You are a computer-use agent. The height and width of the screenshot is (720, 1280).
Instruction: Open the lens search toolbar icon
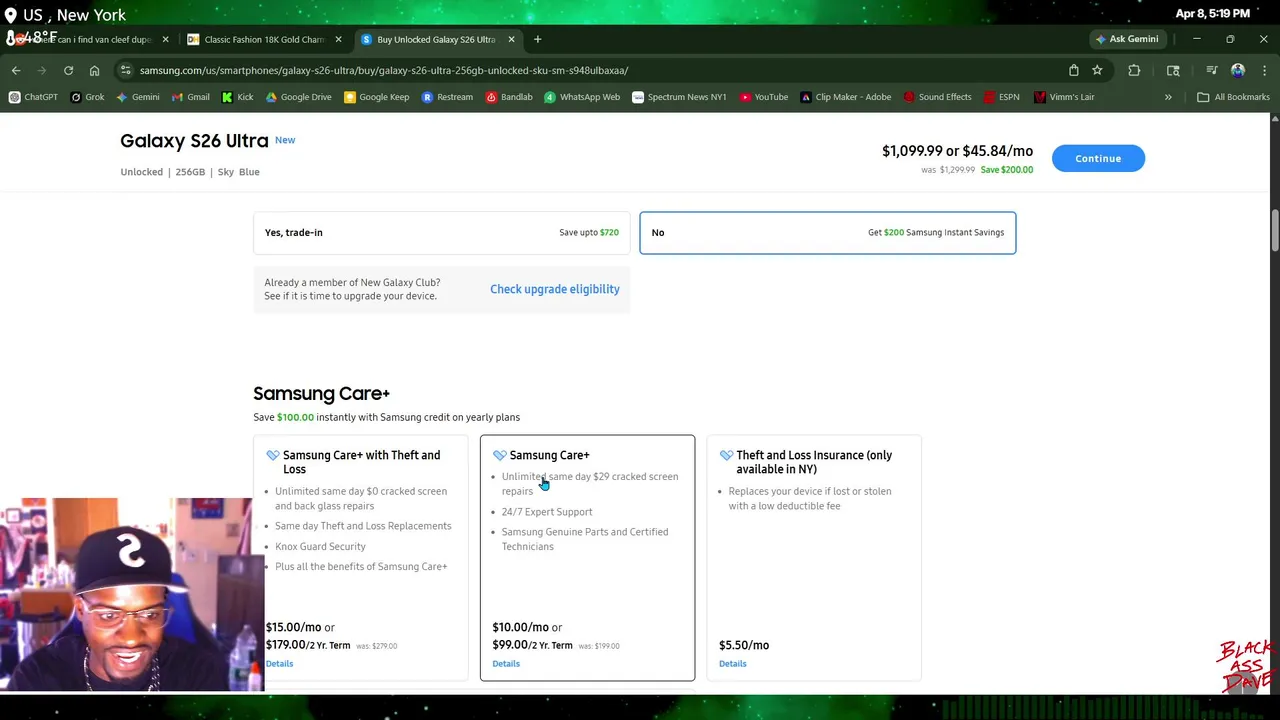[1173, 70]
